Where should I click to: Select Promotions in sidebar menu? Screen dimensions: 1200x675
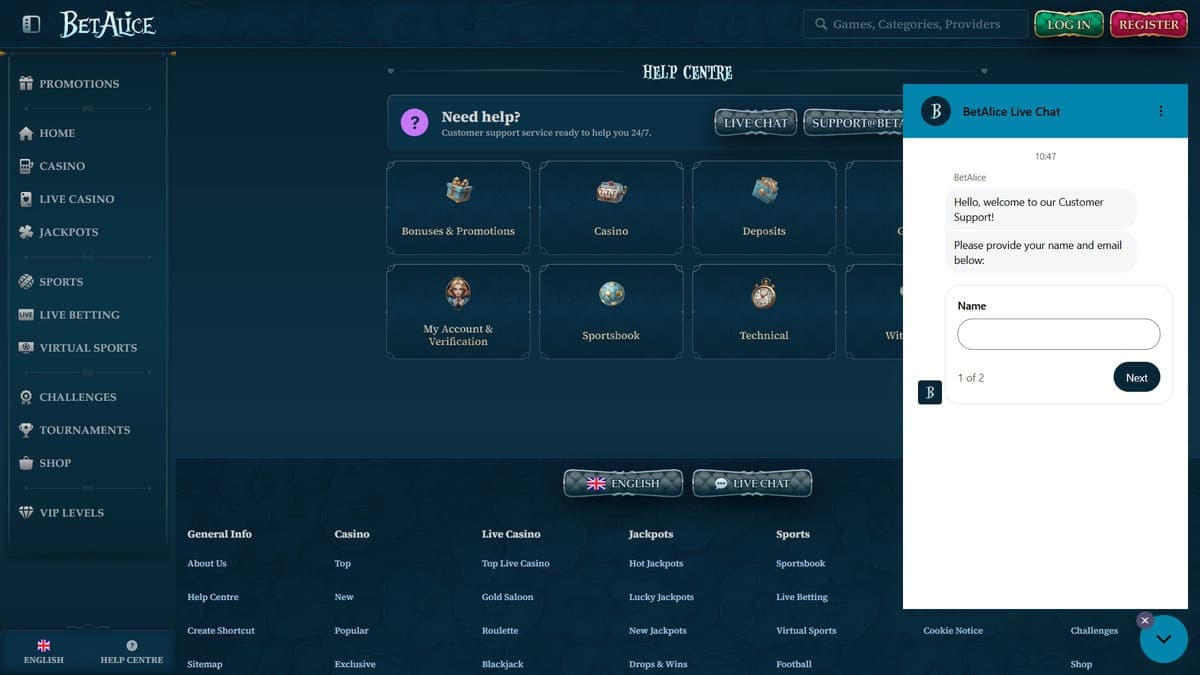79,84
